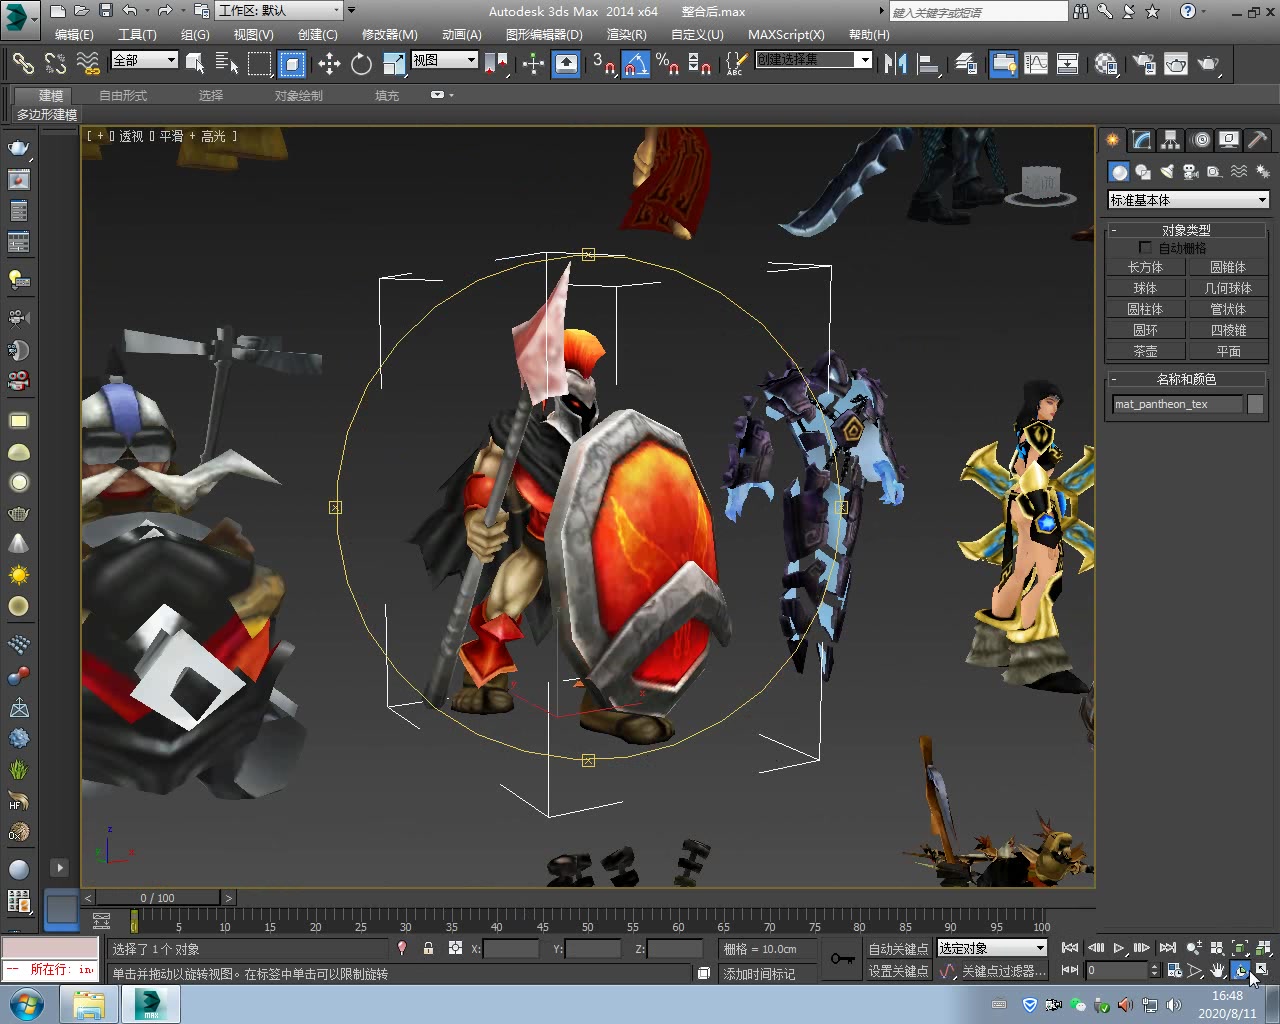Click Zoom Extents Selected icon
The width and height of the screenshot is (1280, 1024).
click(x=1240, y=948)
